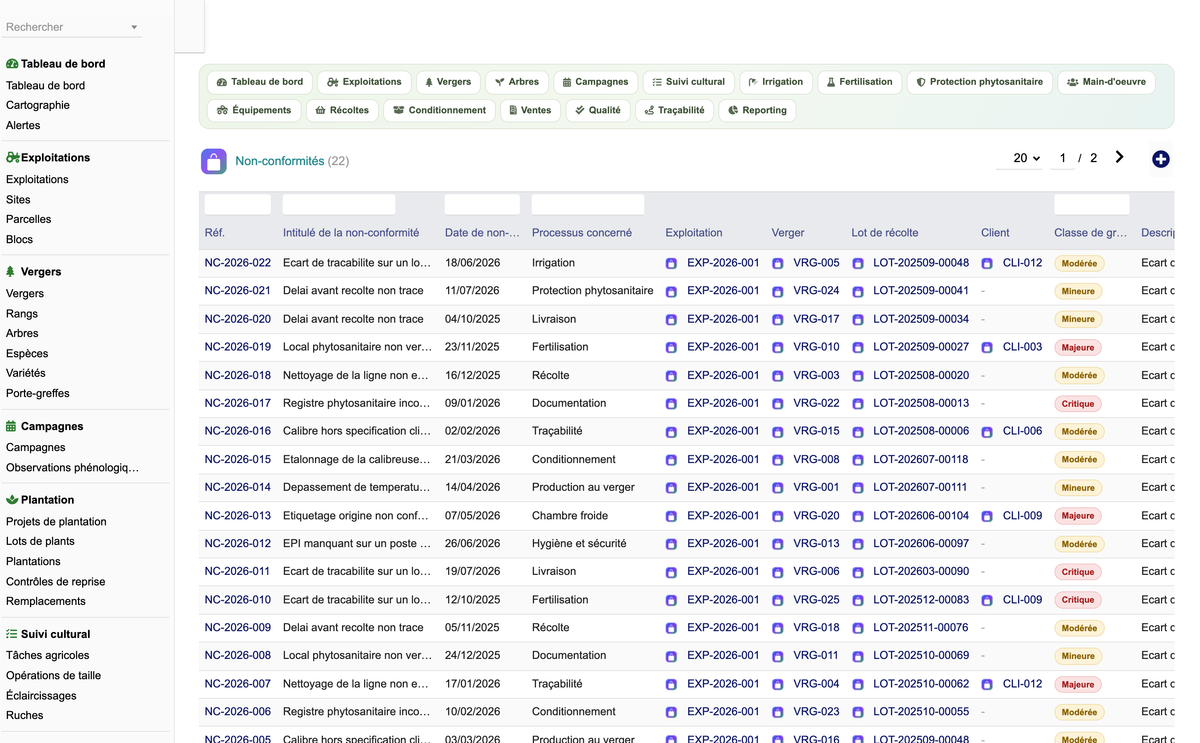Open verger link VRG-015
1200x743 pixels.
click(816, 431)
